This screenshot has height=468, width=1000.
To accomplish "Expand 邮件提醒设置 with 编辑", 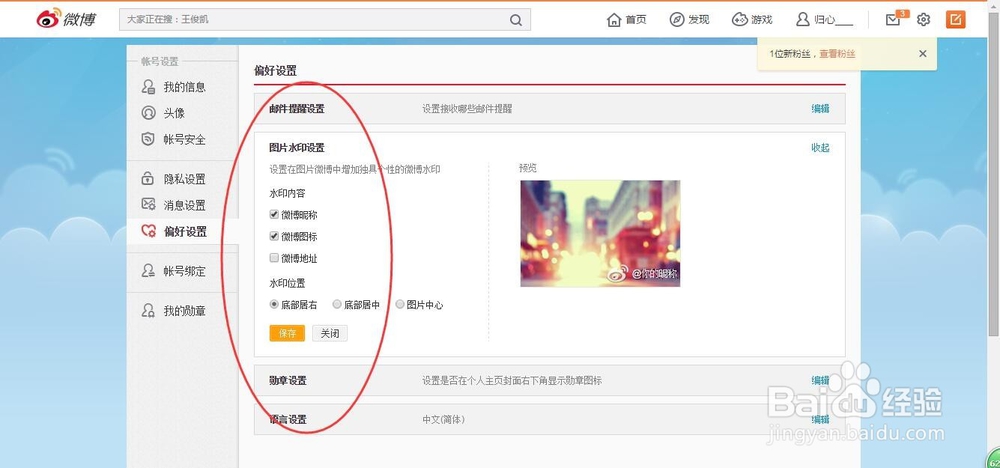I will [x=820, y=108].
